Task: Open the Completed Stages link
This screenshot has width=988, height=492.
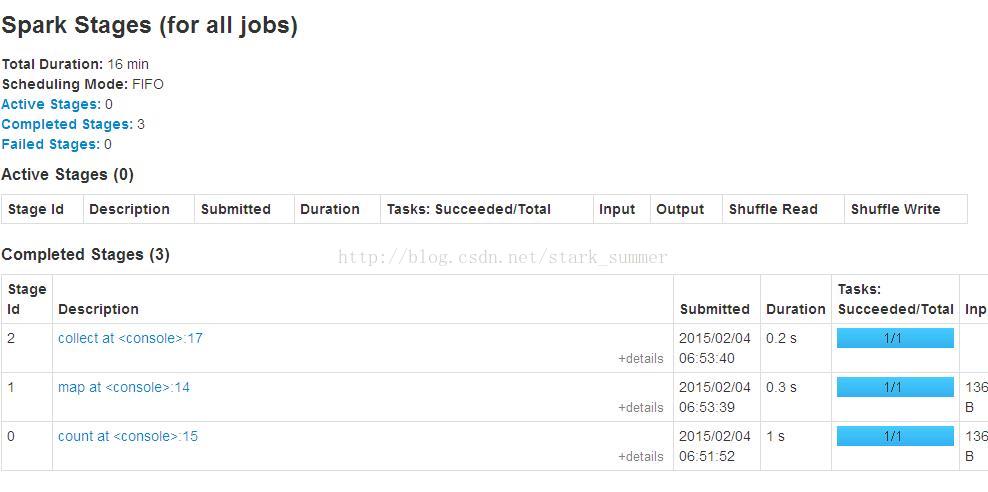Action: 67,124
